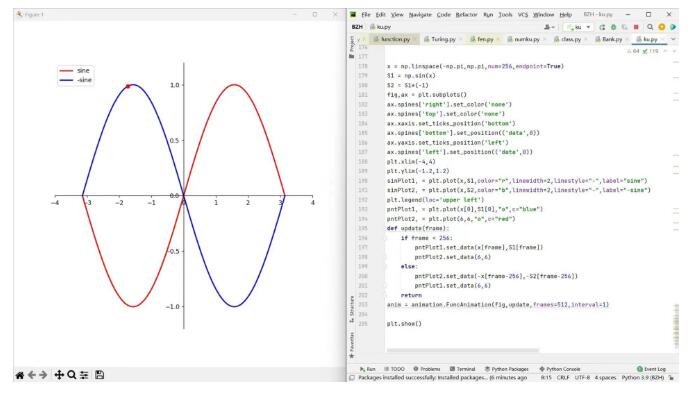The image size is (691, 397).
Task: Save the figure with floppy disk icon
Action: 100,375
